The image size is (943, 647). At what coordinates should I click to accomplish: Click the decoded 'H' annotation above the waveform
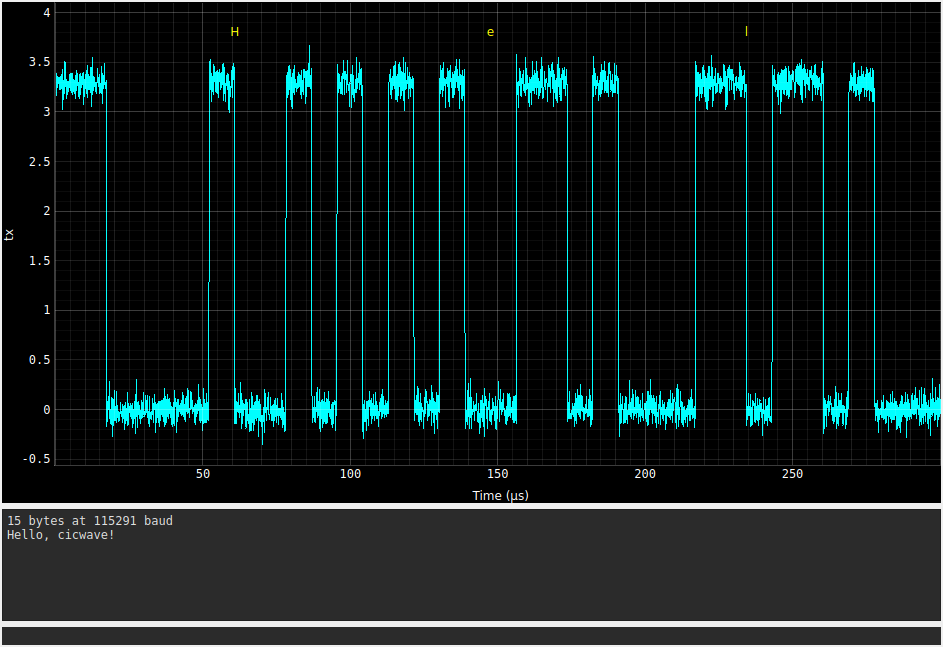[x=235, y=32]
